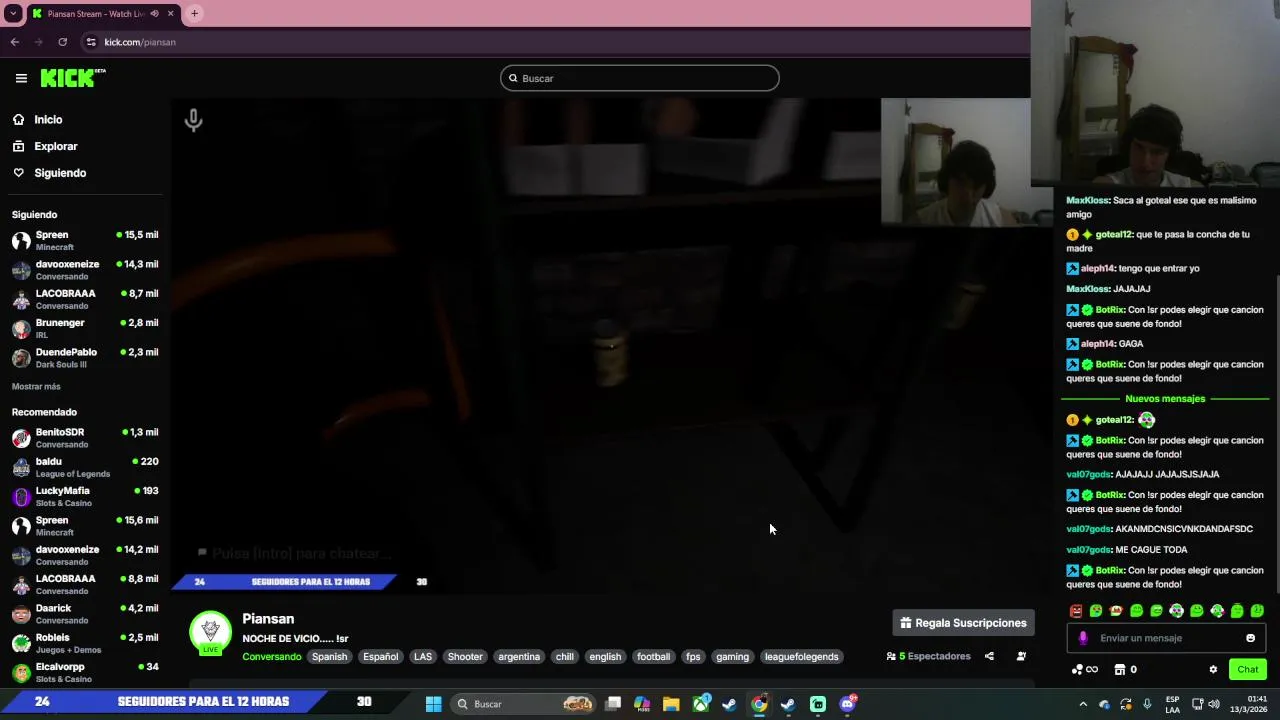Open Elcalvorpp channel avatar
The image size is (1280, 720).
tap(21, 672)
